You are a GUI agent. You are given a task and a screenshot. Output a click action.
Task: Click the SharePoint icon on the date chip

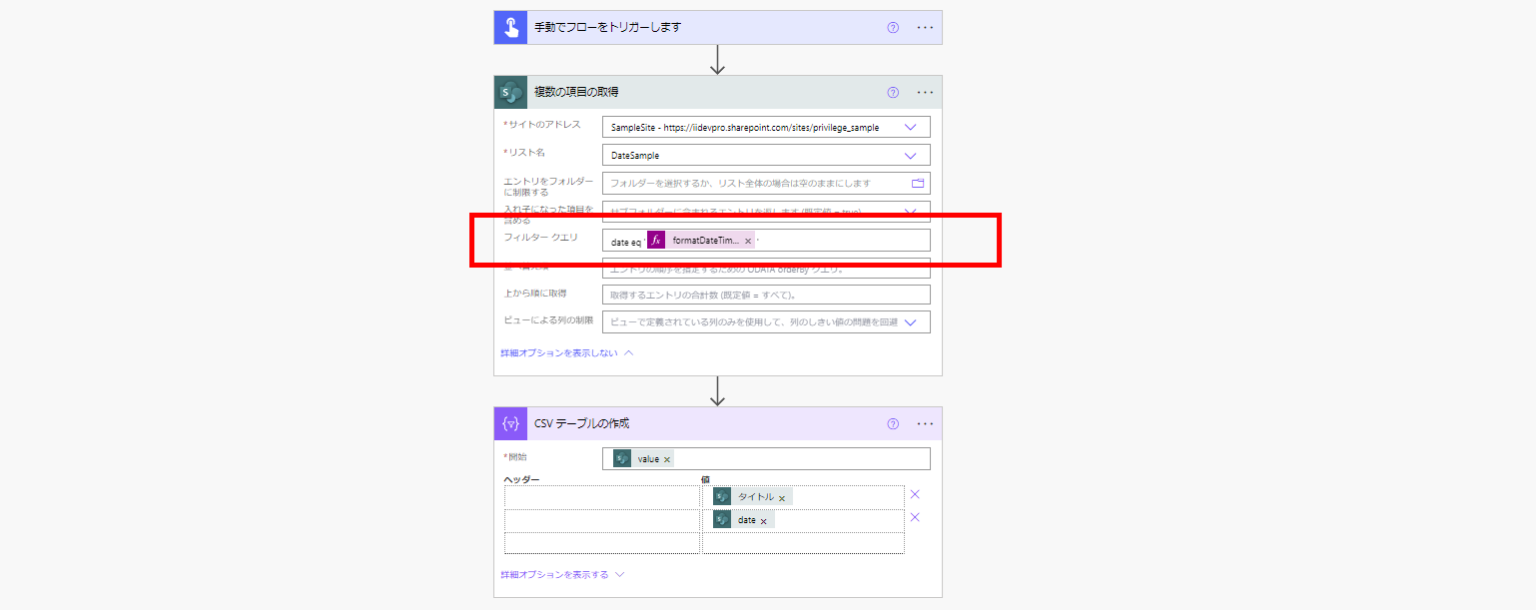(x=723, y=519)
